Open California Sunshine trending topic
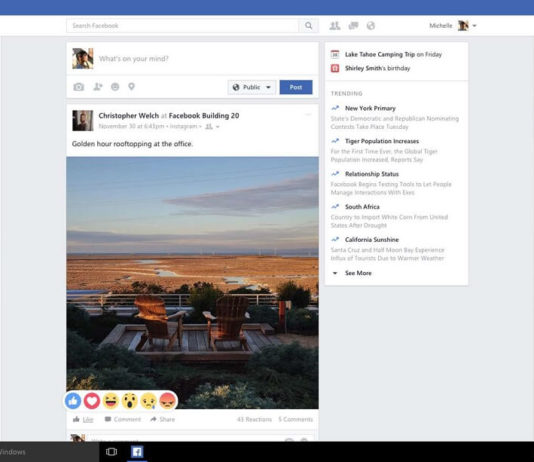Image resolution: width=534 pixels, height=462 pixels. [x=372, y=240]
